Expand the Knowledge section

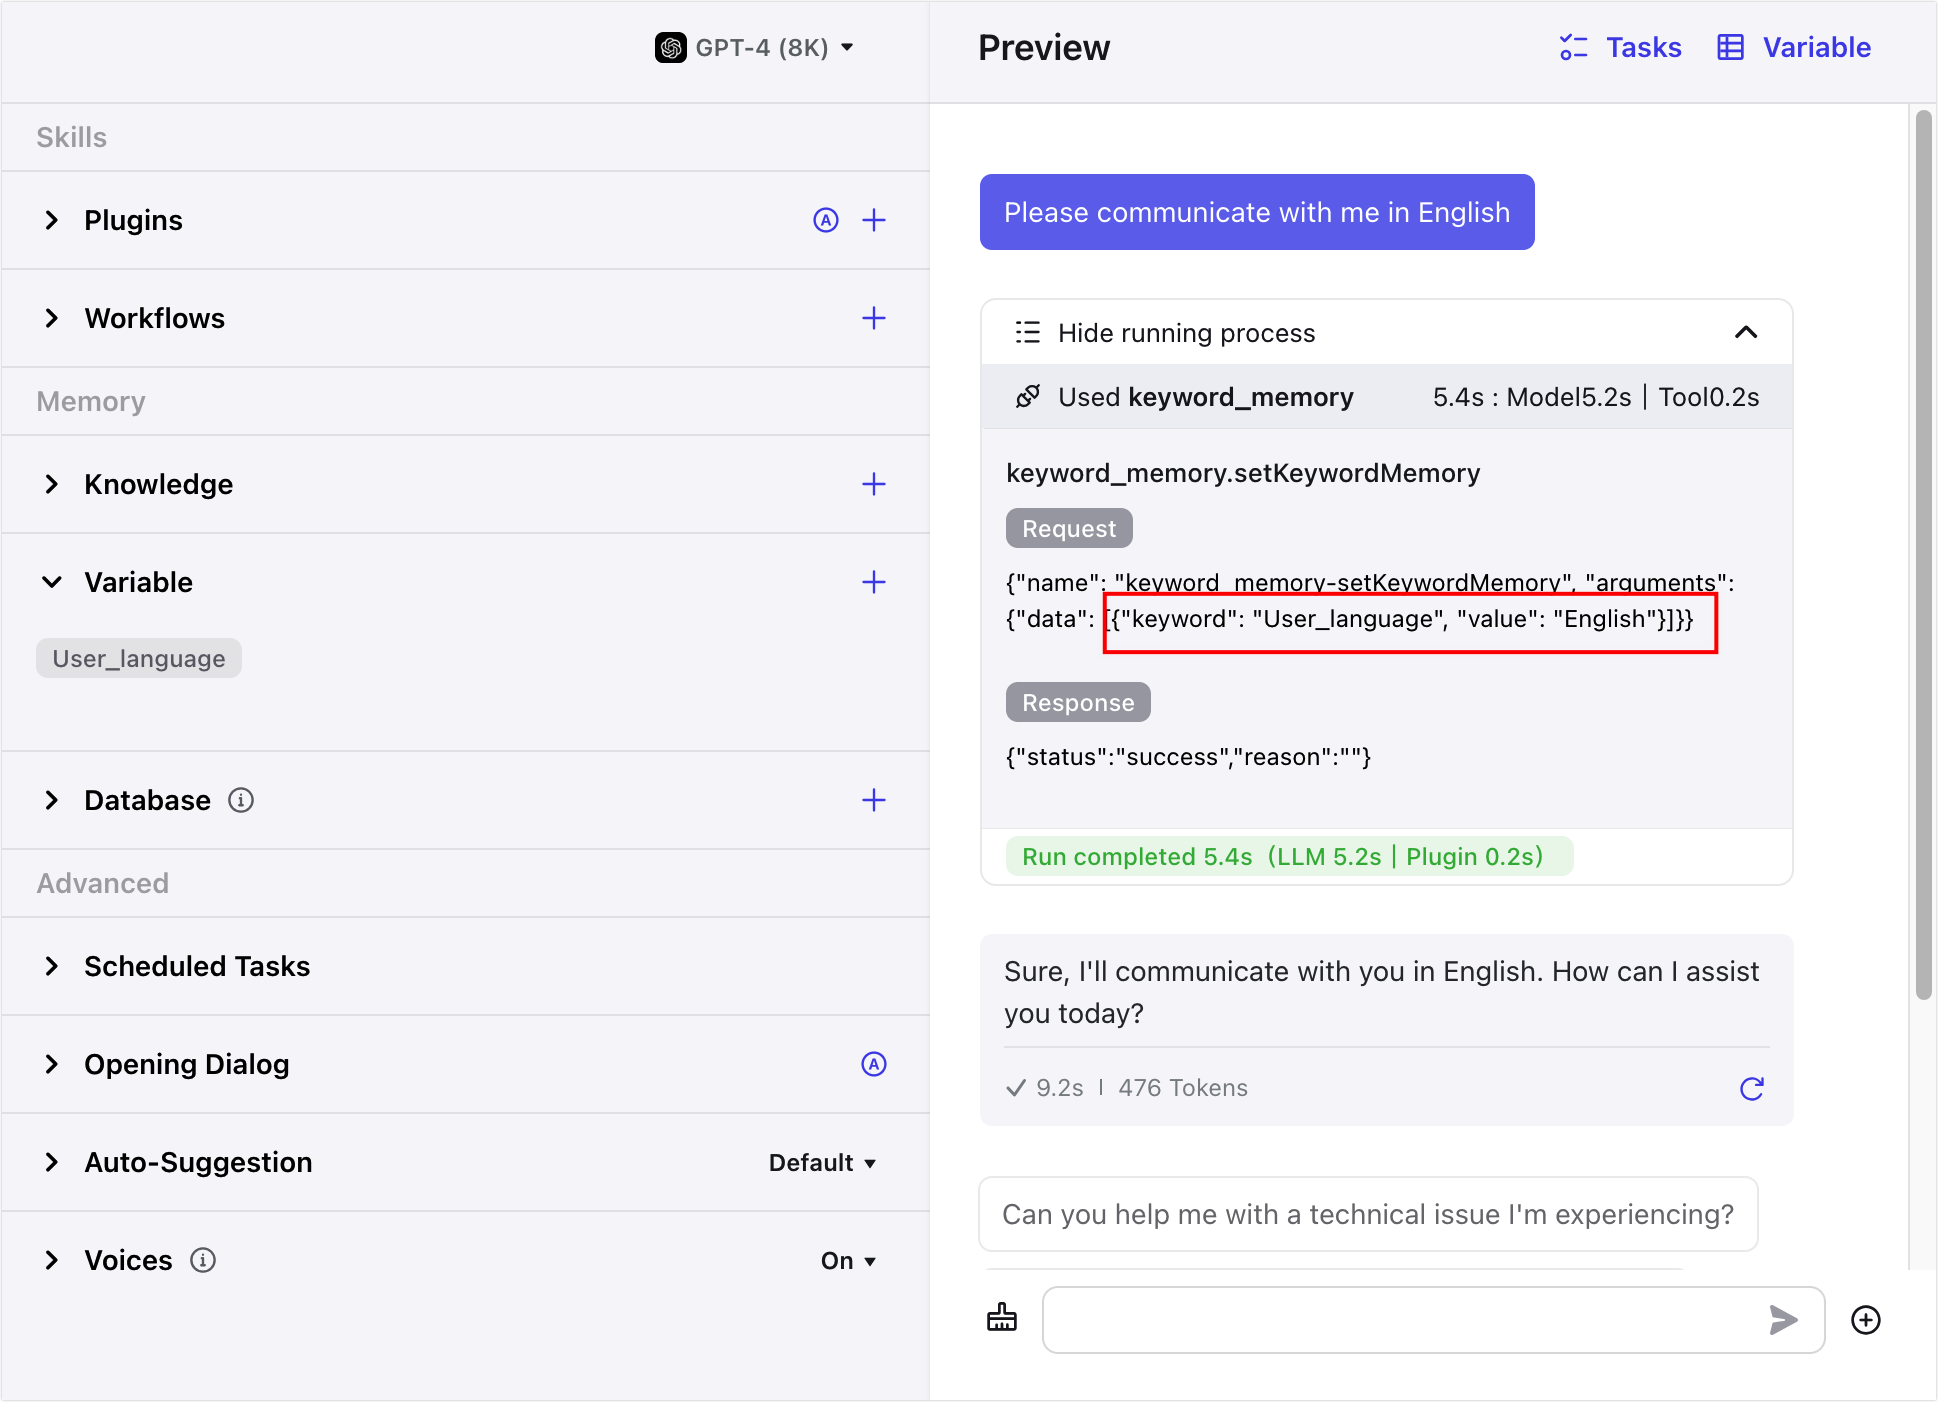[x=52, y=484]
